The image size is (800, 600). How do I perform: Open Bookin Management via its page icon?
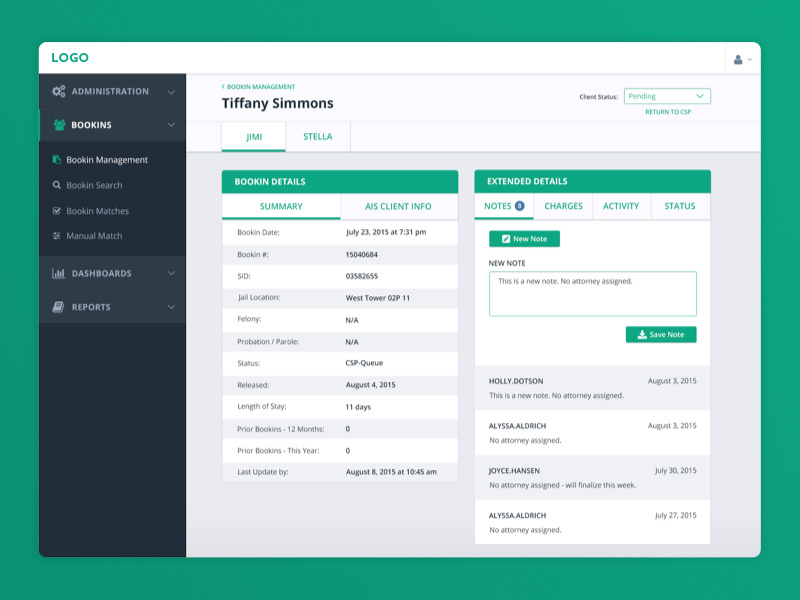55,159
